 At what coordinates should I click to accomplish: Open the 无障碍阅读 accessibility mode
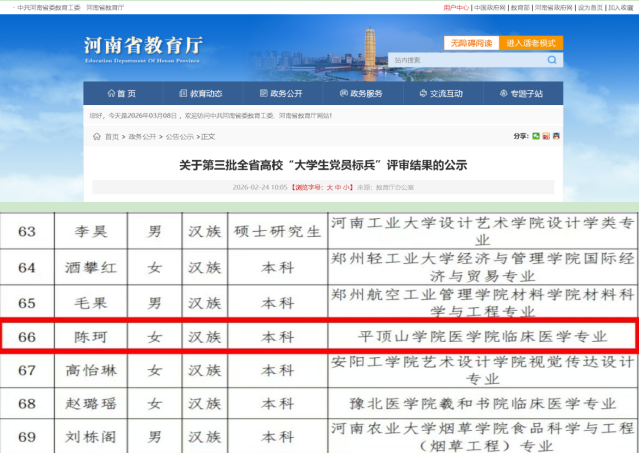pyautogui.click(x=471, y=43)
